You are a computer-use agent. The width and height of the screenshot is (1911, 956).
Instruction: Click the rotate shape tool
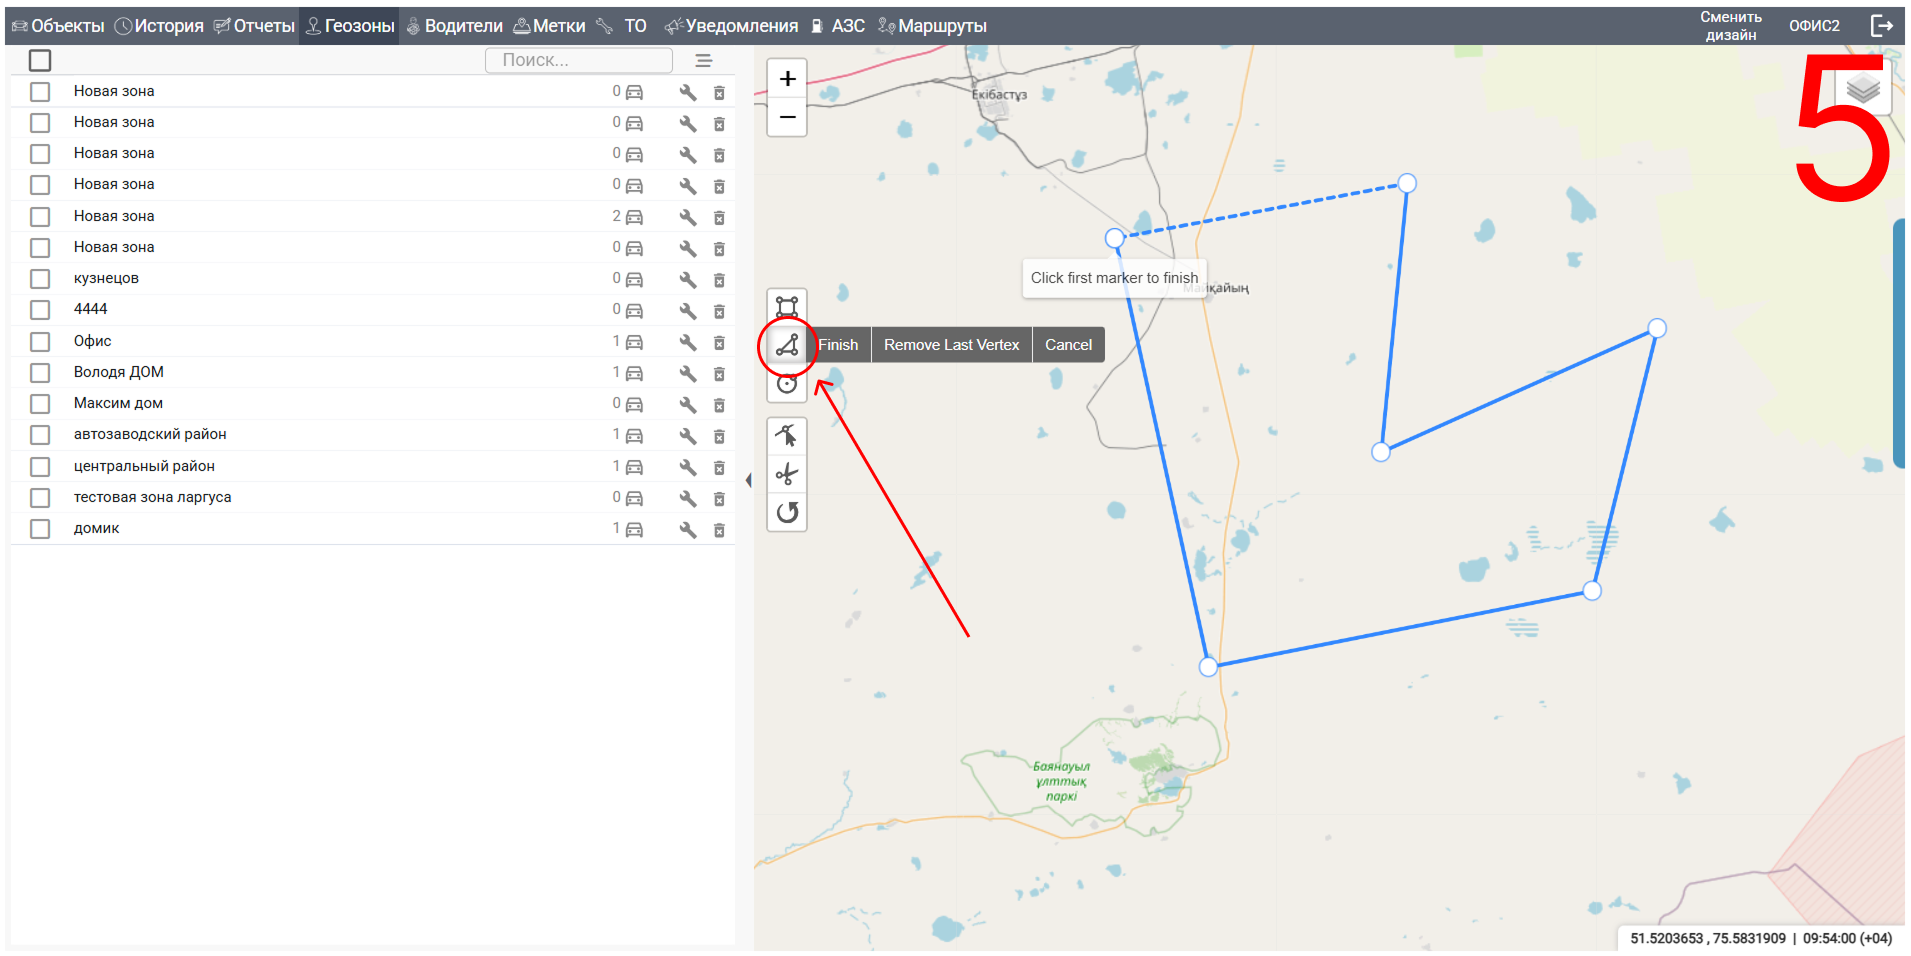pos(787,512)
